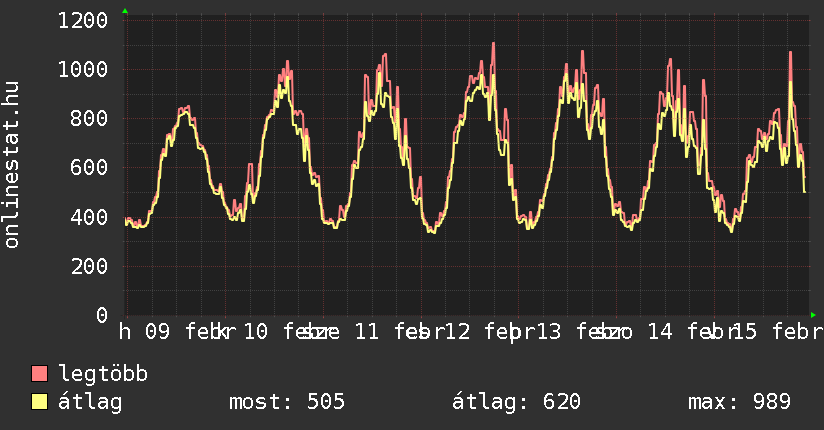
Task: Click the 'most: 505' current value
Action: (287, 403)
